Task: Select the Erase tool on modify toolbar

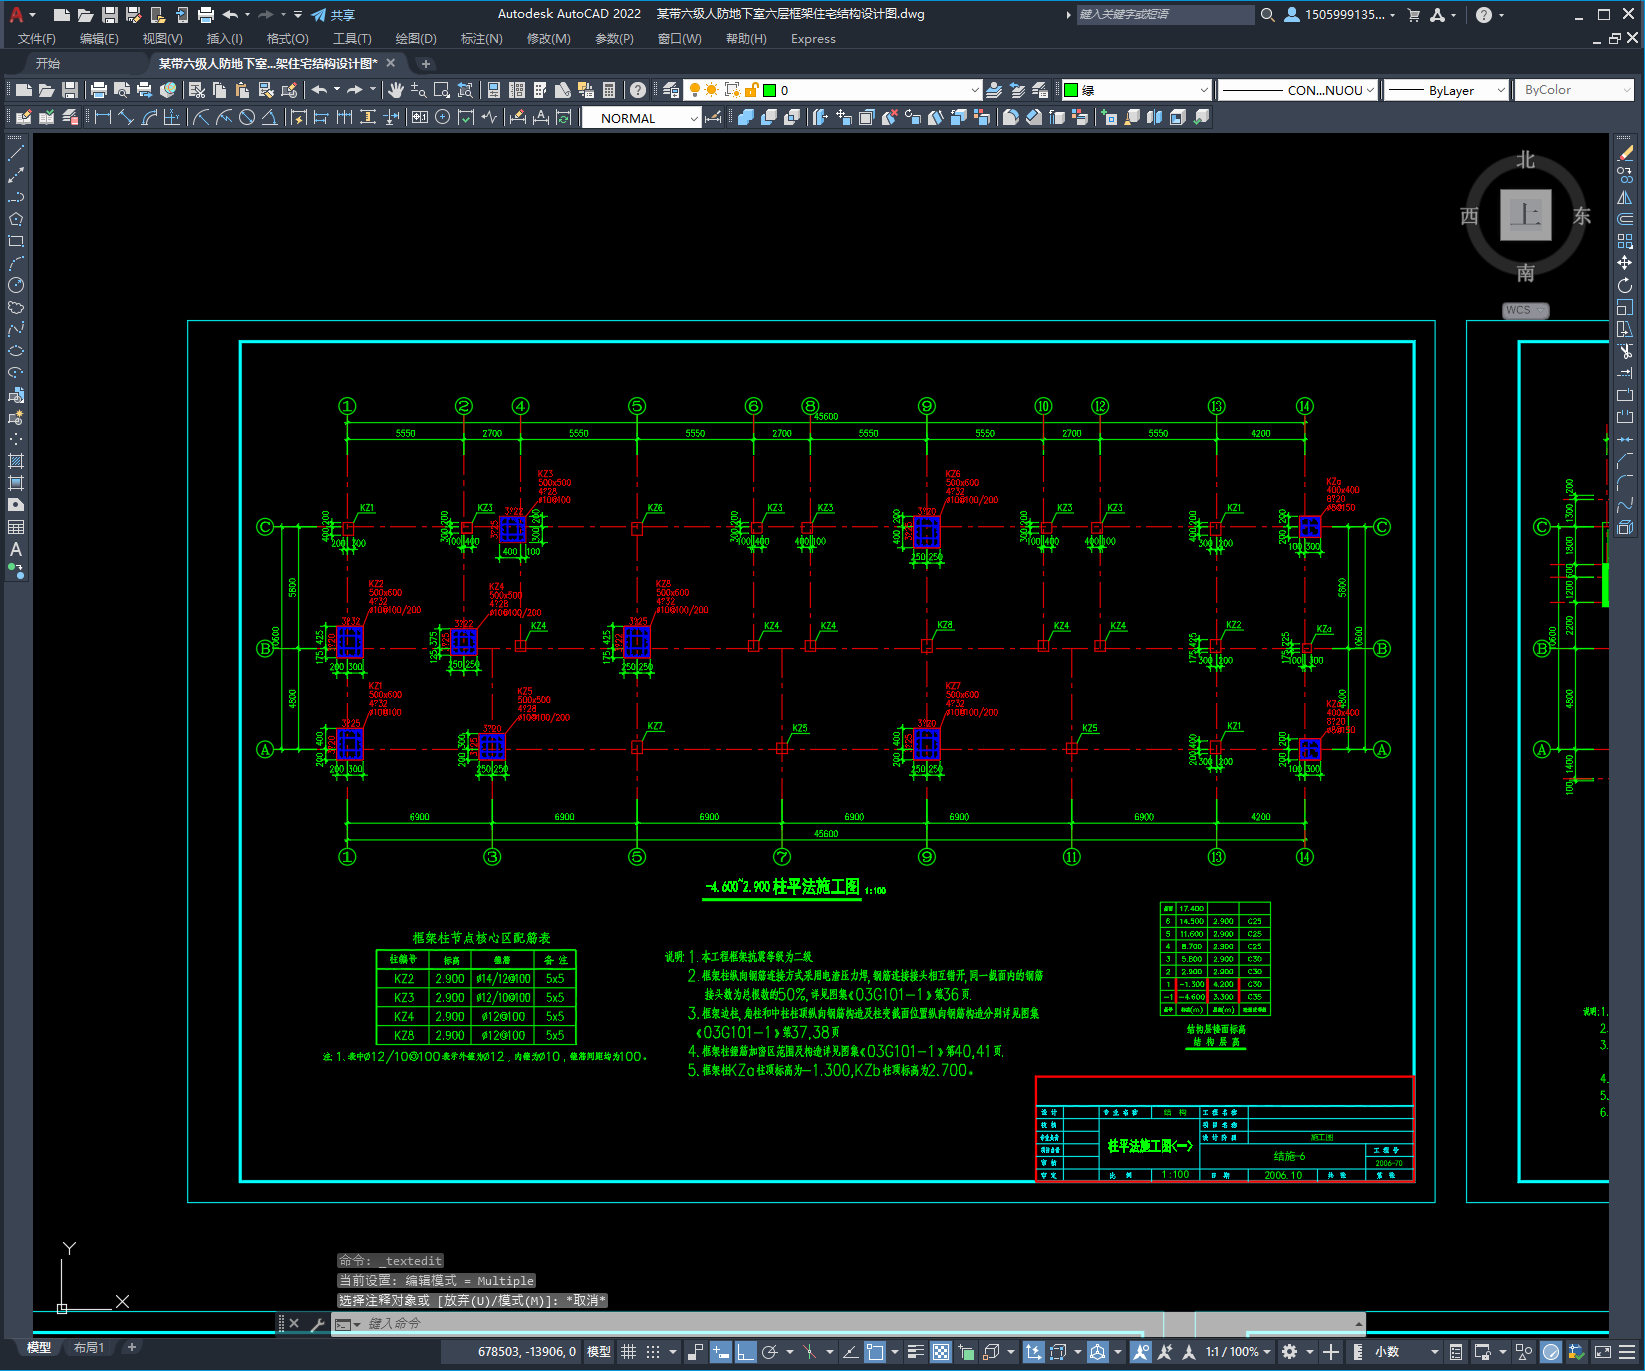Action: pyautogui.click(x=1625, y=153)
